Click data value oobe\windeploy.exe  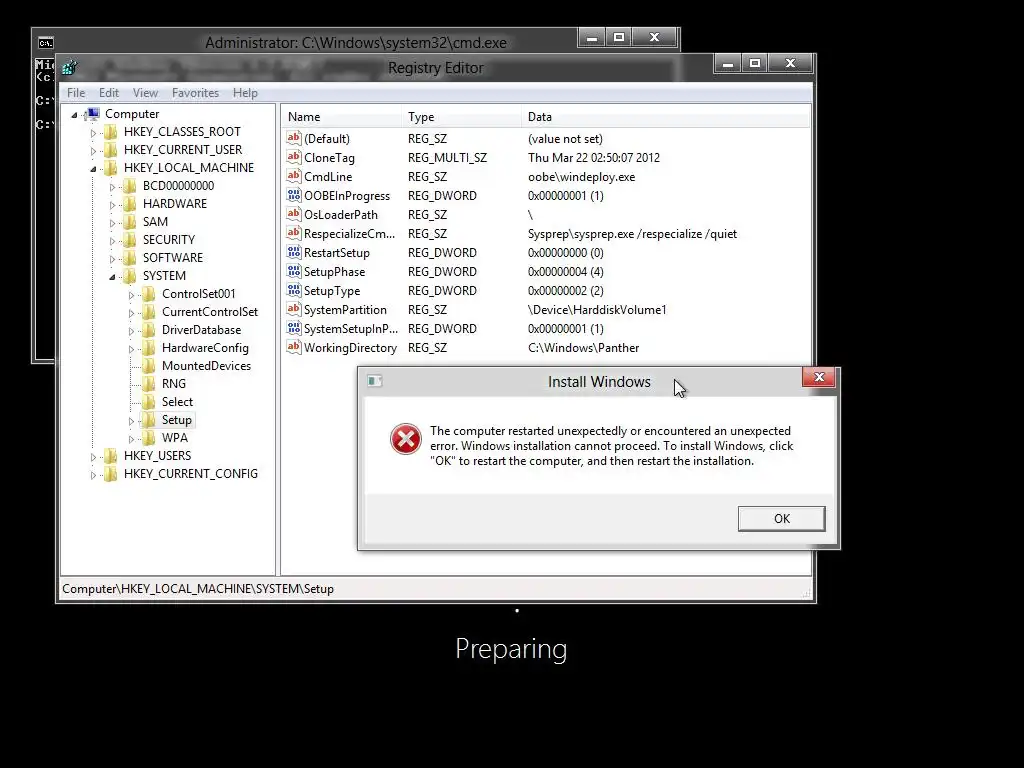(x=581, y=177)
